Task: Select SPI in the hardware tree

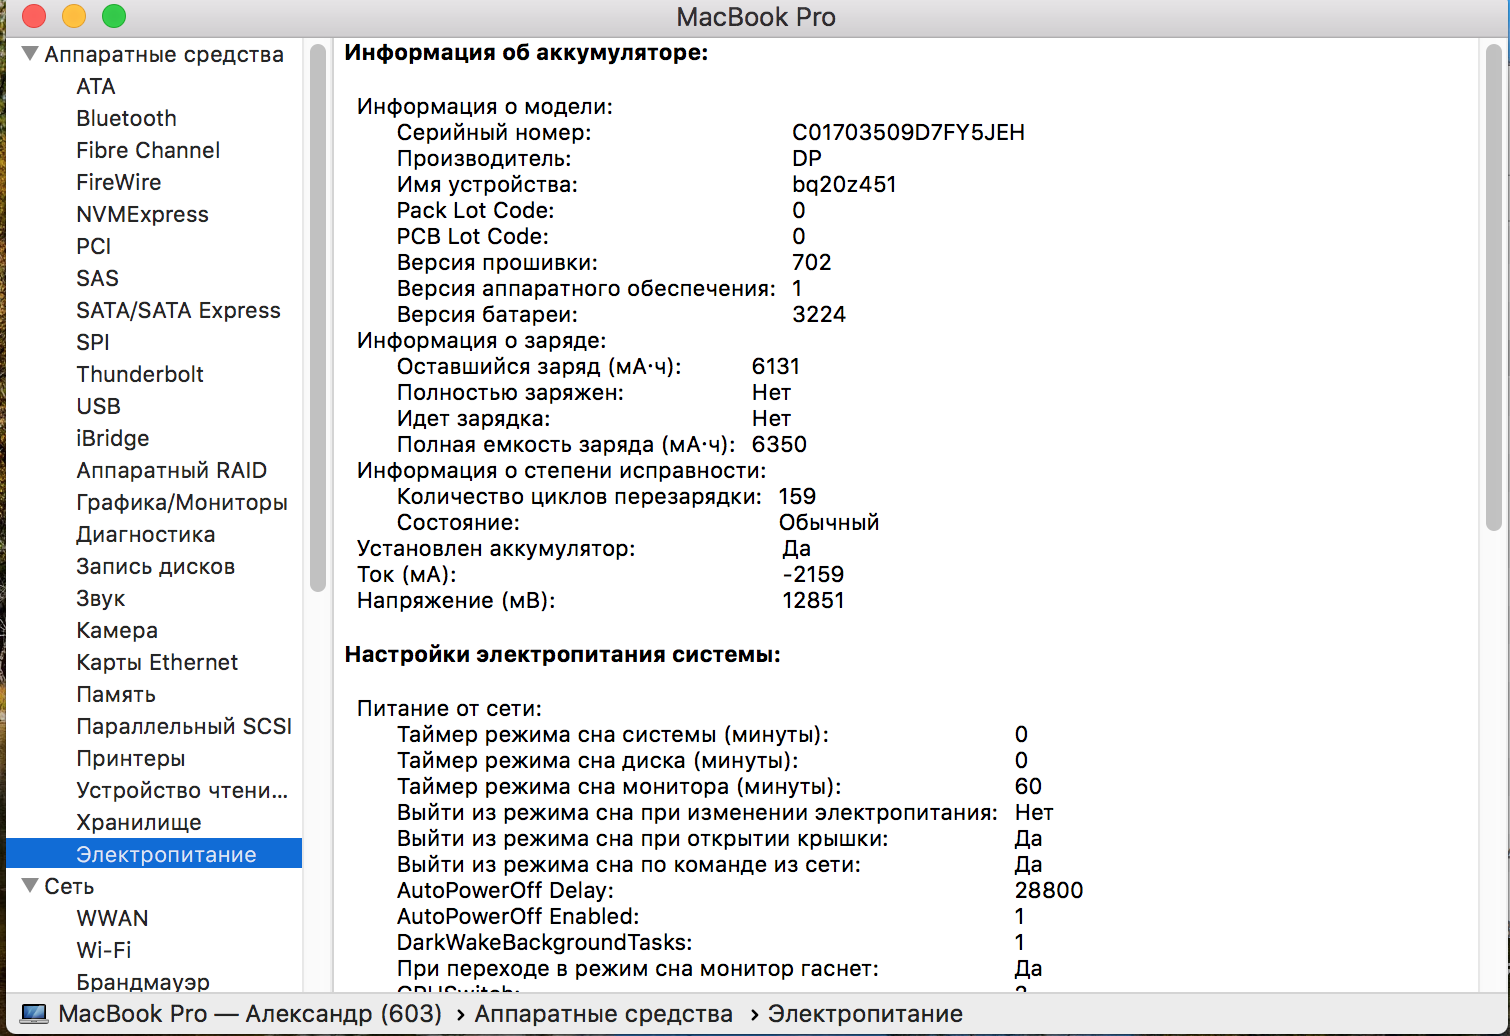Action: pos(93,342)
